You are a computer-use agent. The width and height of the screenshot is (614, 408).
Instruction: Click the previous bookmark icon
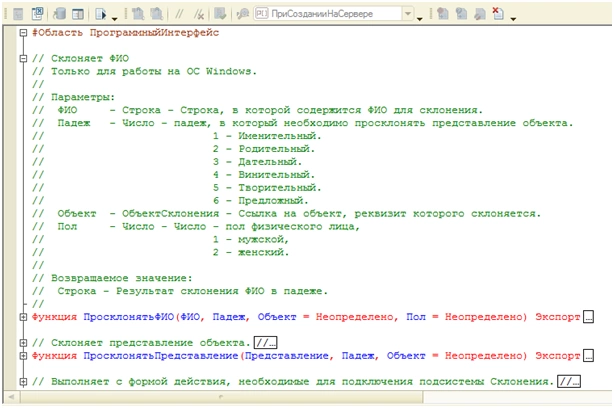pos(480,14)
